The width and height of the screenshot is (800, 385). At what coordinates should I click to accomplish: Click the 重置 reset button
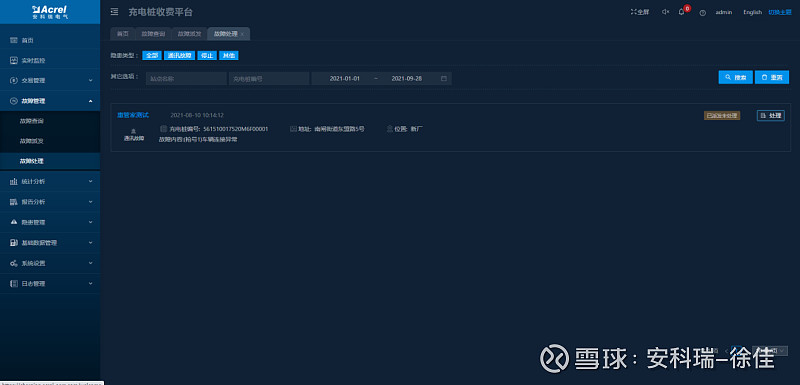772,78
